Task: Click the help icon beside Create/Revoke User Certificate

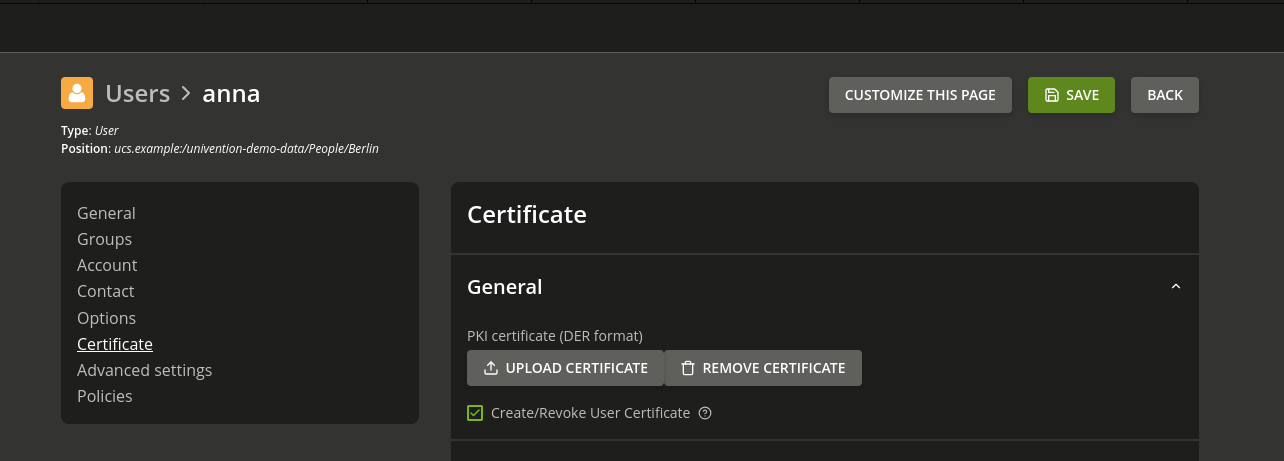Action: click(x=705, y=413)
